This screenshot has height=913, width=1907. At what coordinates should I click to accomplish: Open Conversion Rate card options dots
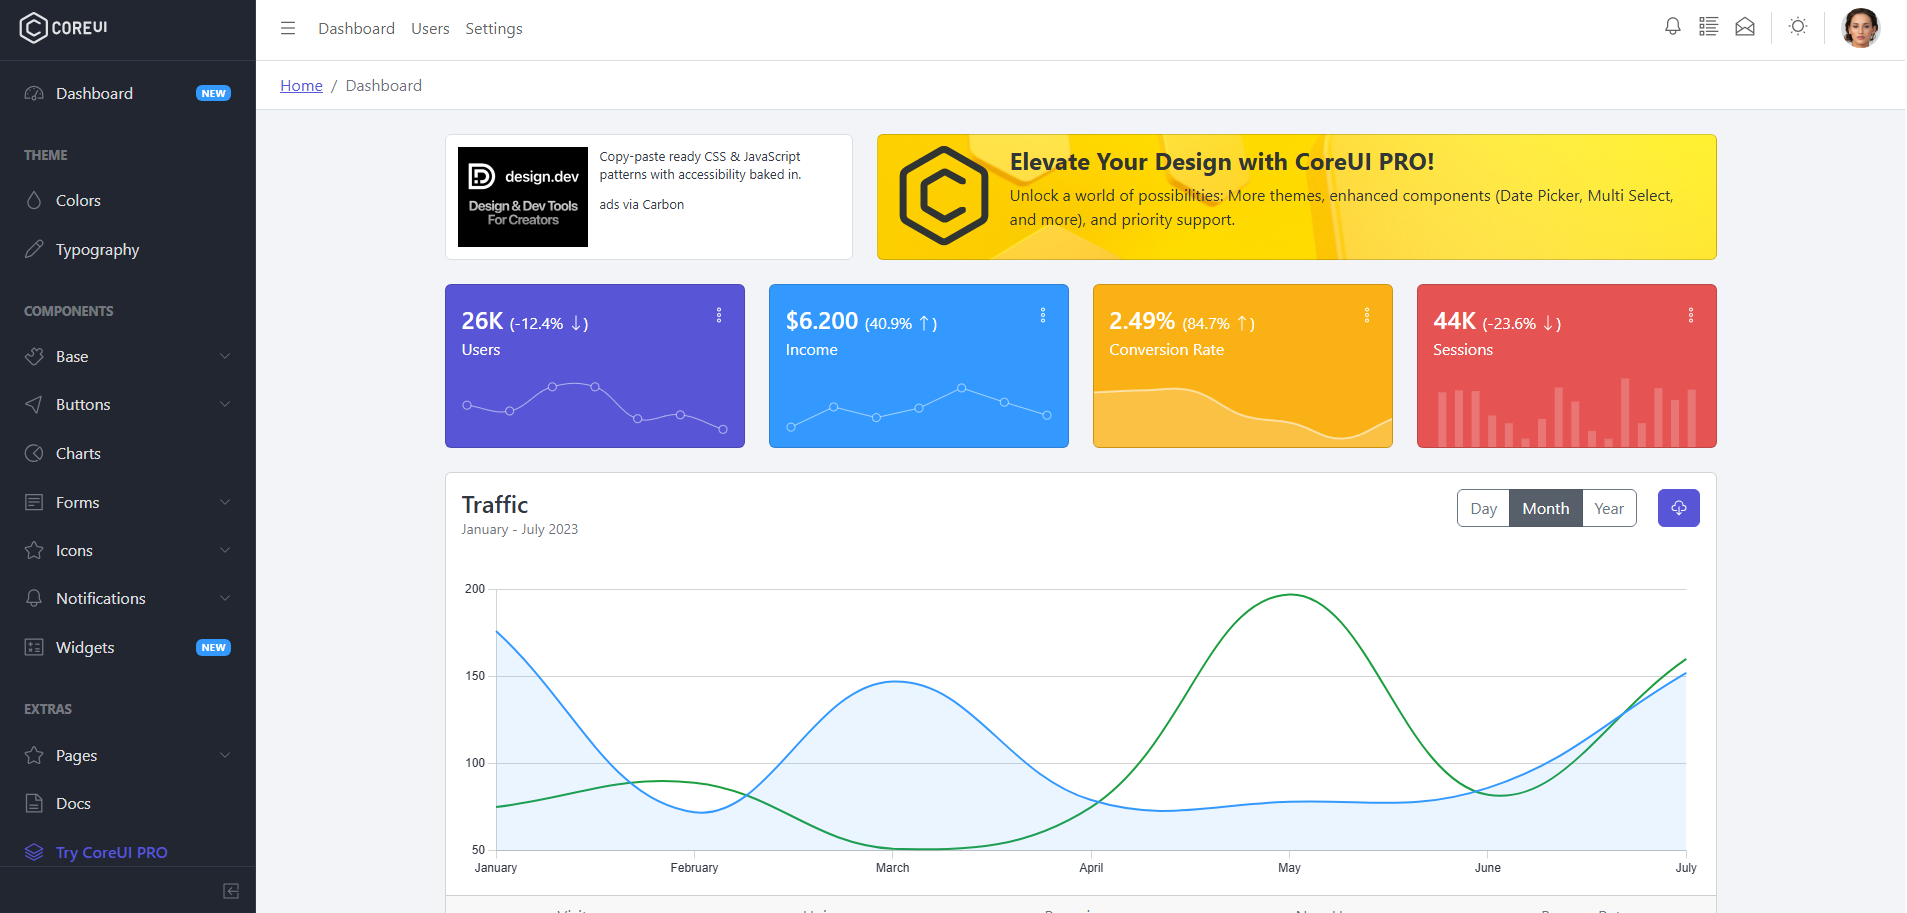[x=1367, y=315]
